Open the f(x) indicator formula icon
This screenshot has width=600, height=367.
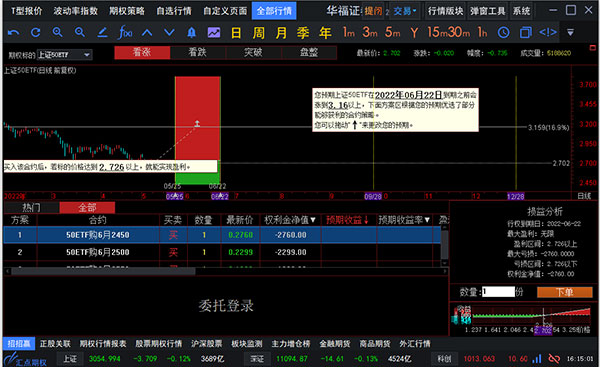tap(125, 33)
